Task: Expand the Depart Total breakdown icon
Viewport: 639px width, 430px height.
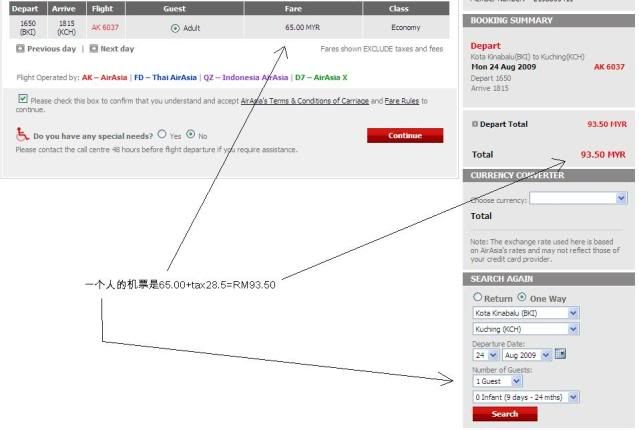Action: 474,124
